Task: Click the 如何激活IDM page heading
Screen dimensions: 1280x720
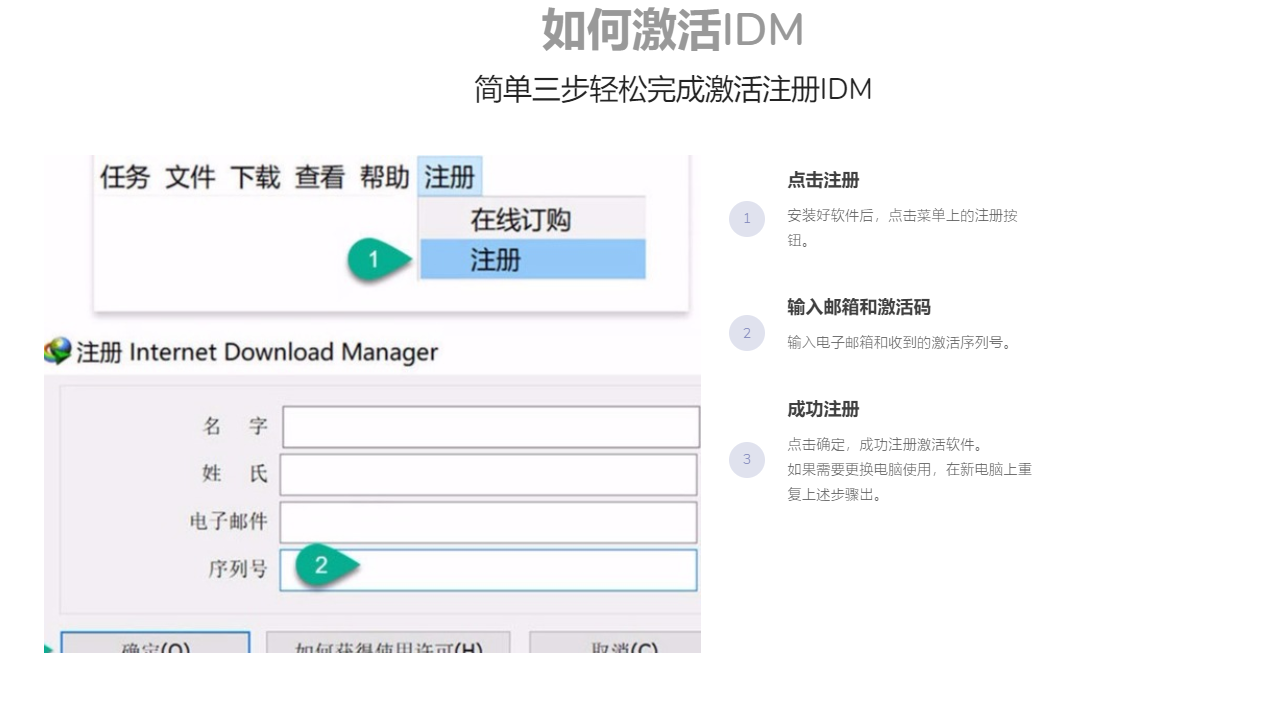Action: tap(673, 29)
